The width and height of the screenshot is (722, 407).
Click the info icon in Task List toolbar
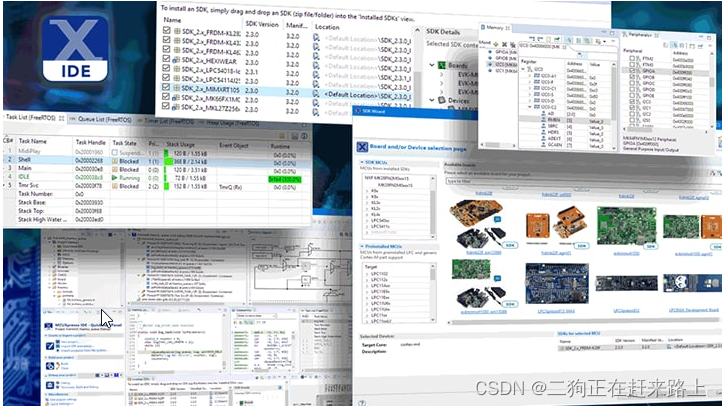(x=304, y=136)
